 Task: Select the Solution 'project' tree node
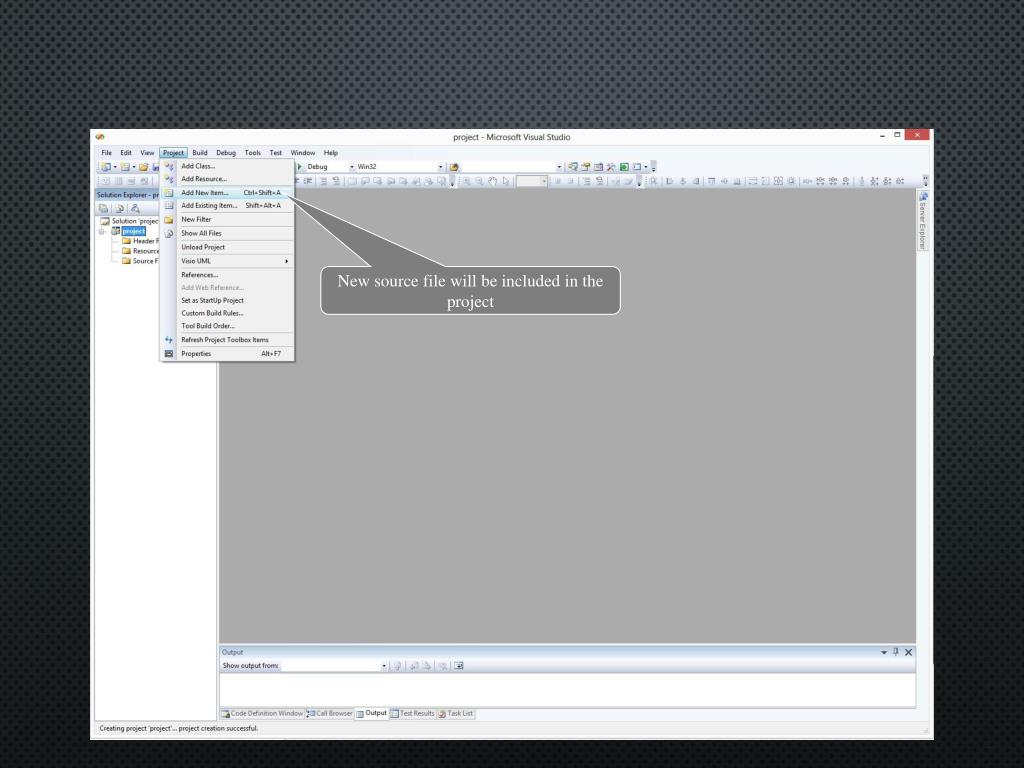coord(129,221)
